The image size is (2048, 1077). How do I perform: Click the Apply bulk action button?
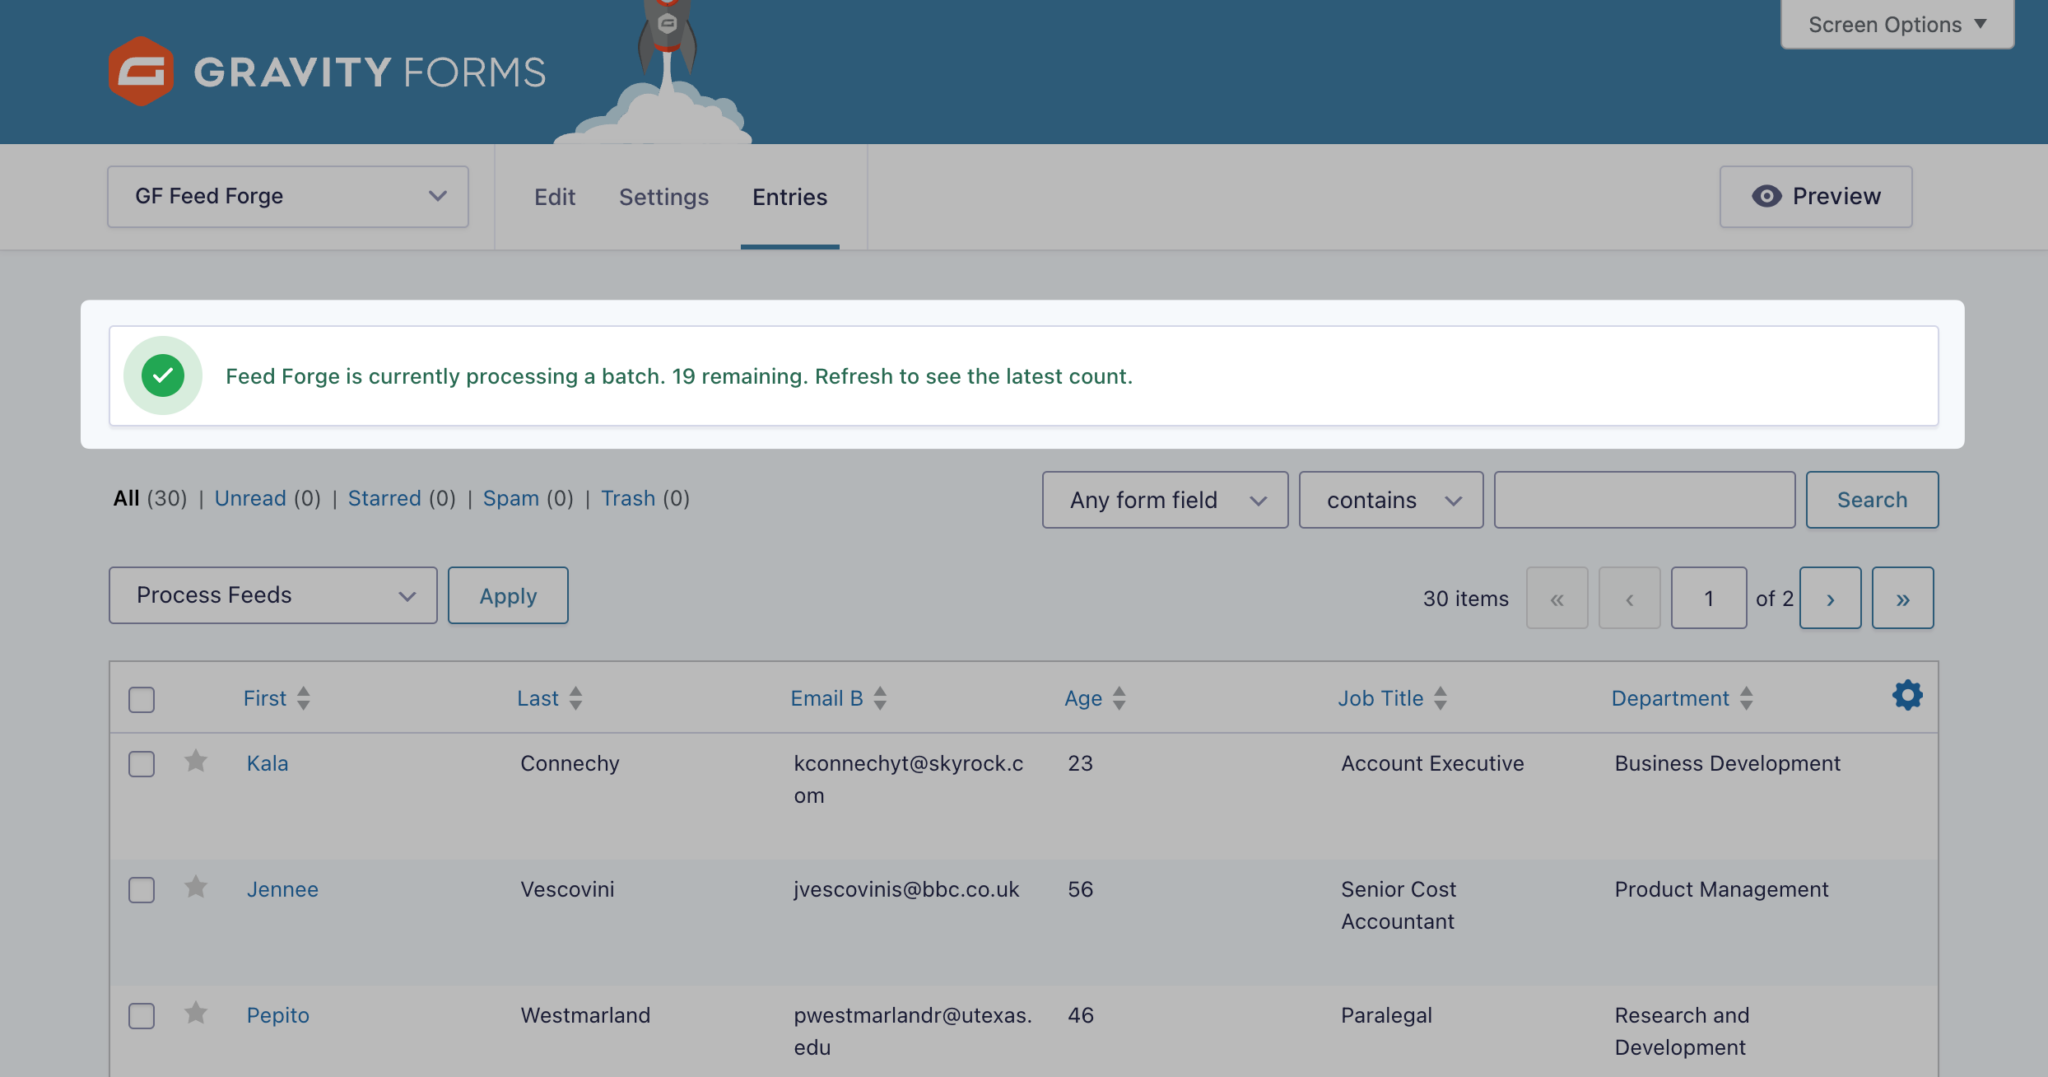click(x=508, y=596)
